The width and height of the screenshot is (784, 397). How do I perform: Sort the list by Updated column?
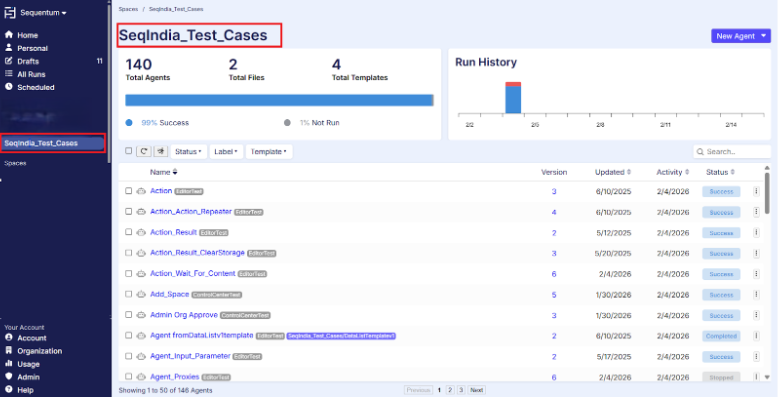pos(613,172)
